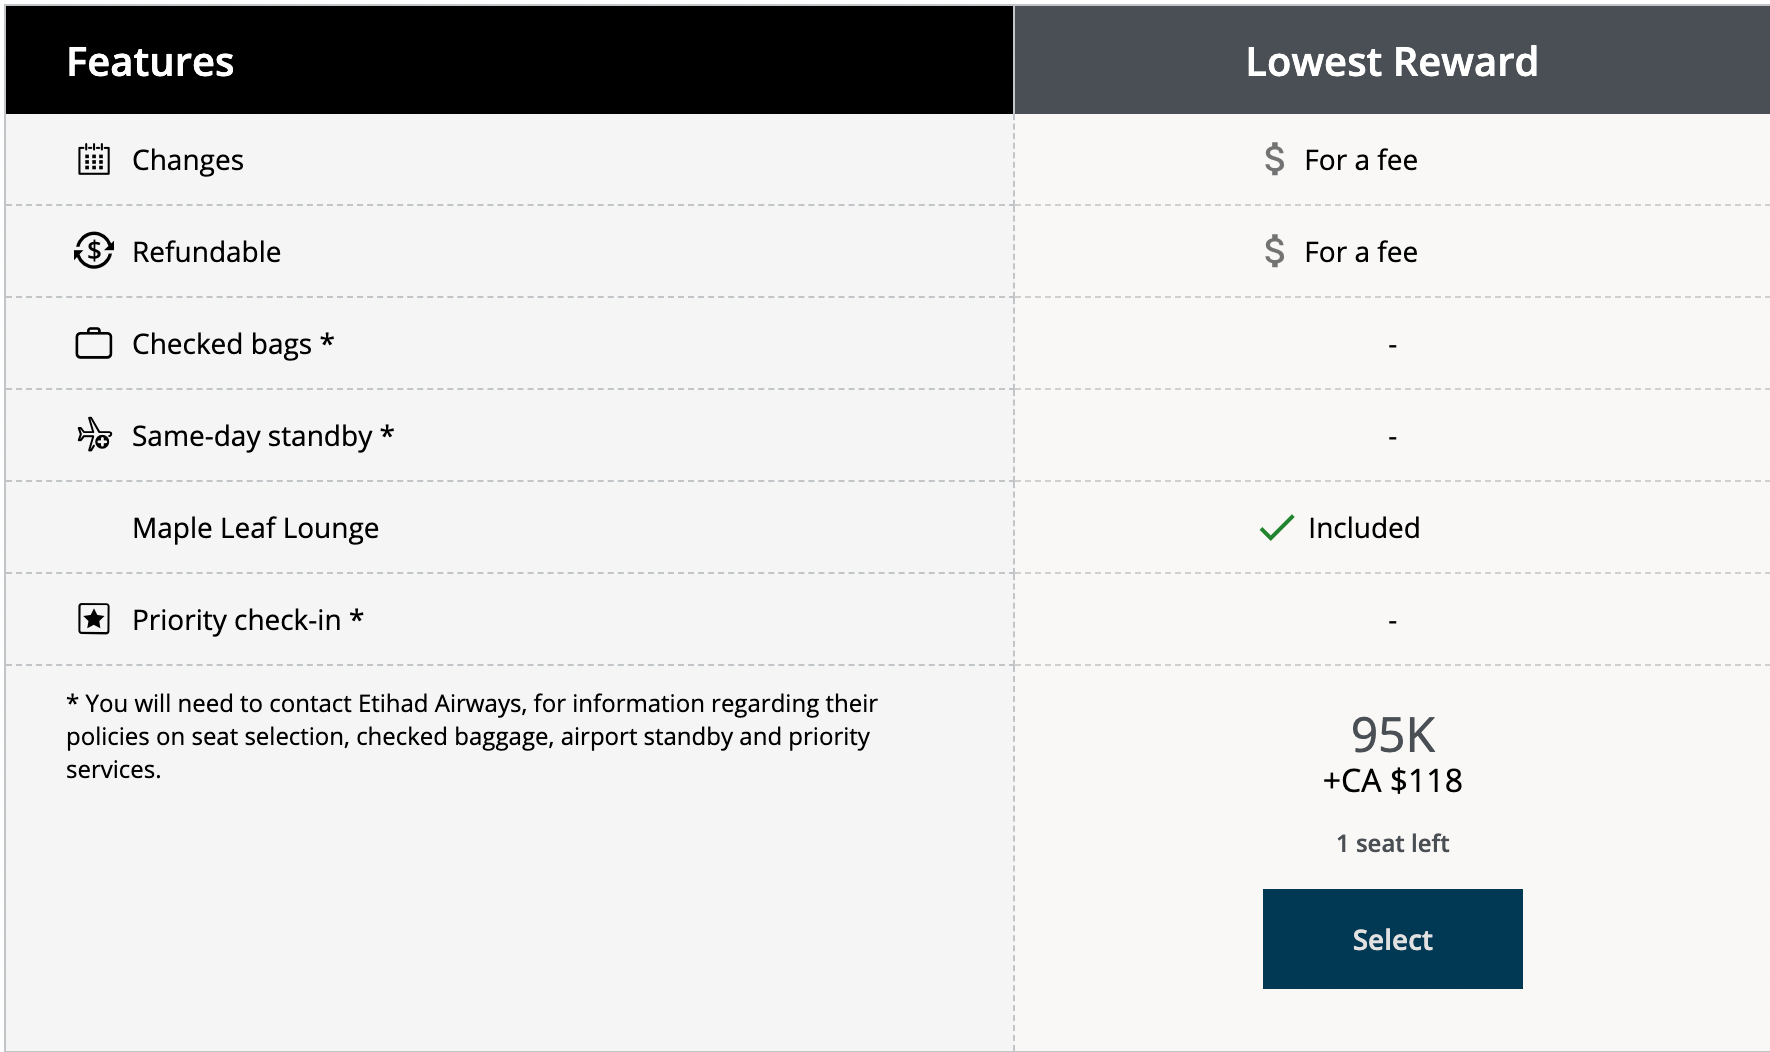Click the calendar icon beside Changes
This screenshot has height=1052, width=1770.
coord(94,160)
